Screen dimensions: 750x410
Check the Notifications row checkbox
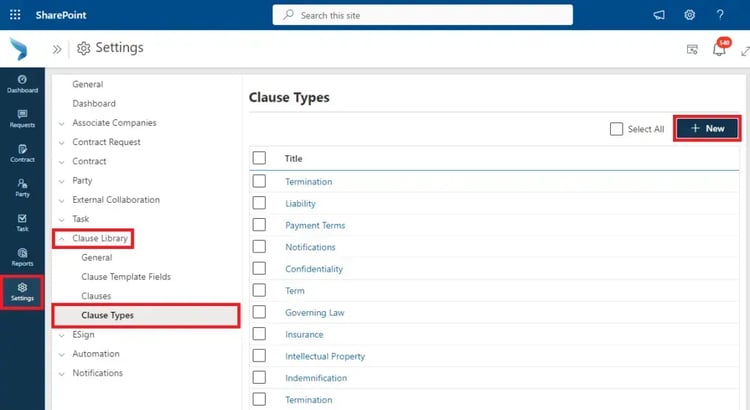click(x=259, y=246)
